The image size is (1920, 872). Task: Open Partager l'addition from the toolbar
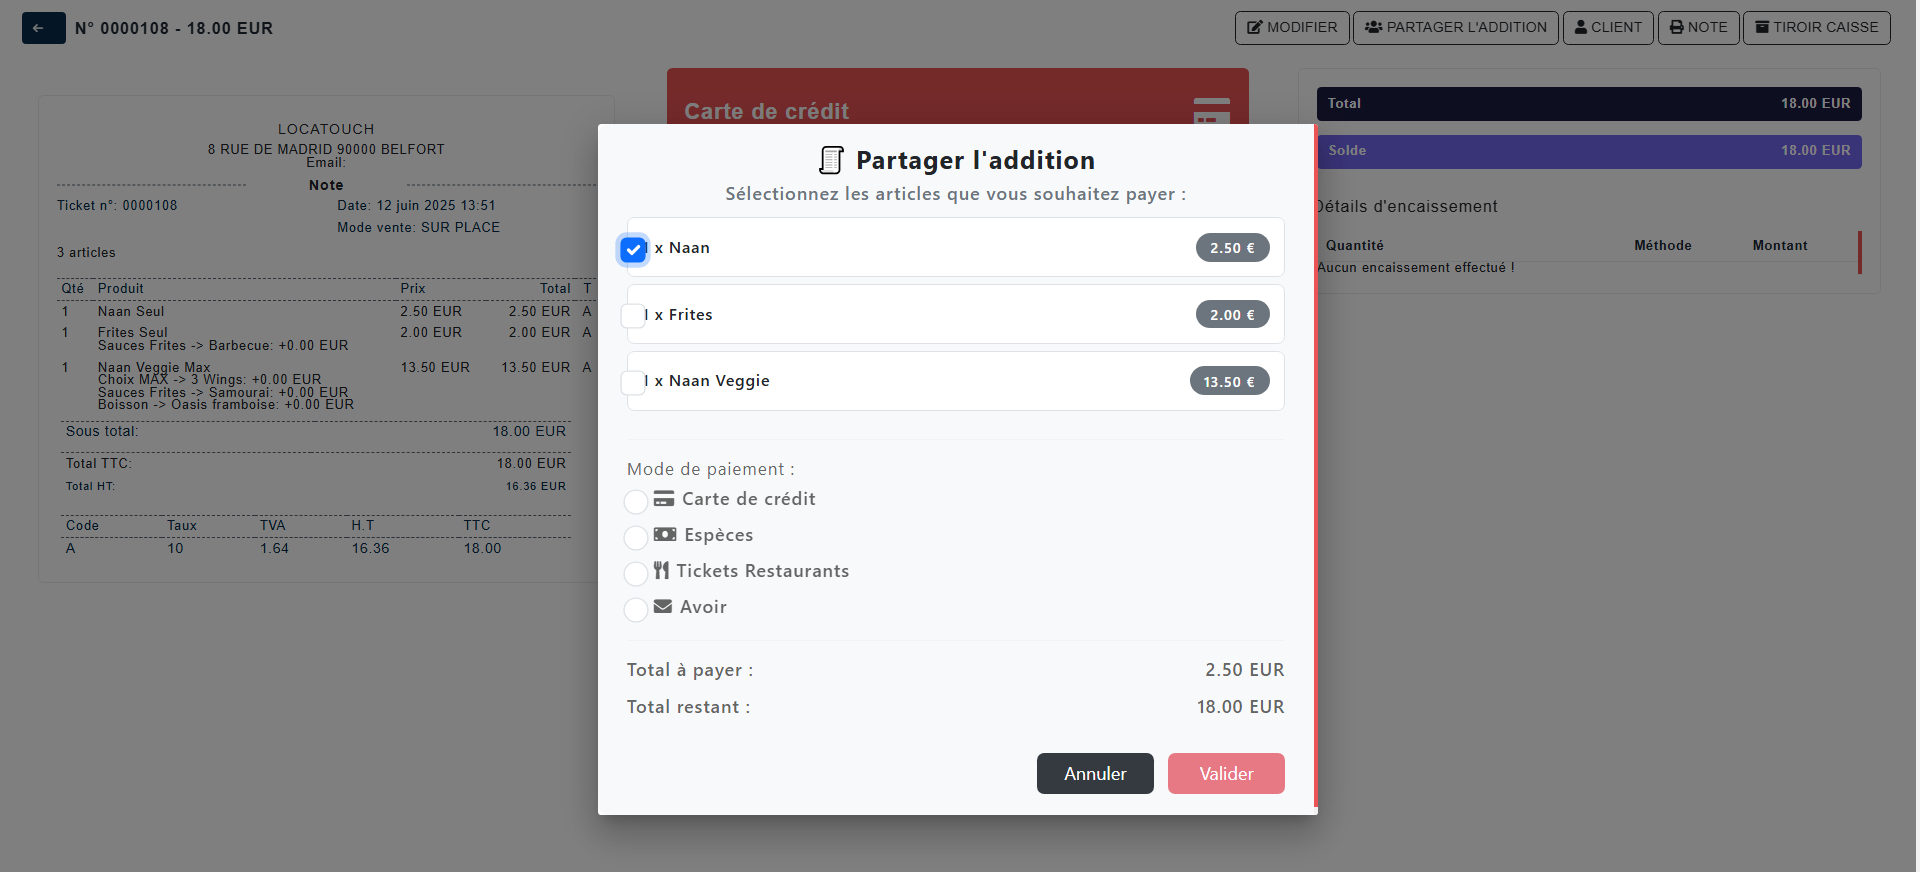[1455, 28]
